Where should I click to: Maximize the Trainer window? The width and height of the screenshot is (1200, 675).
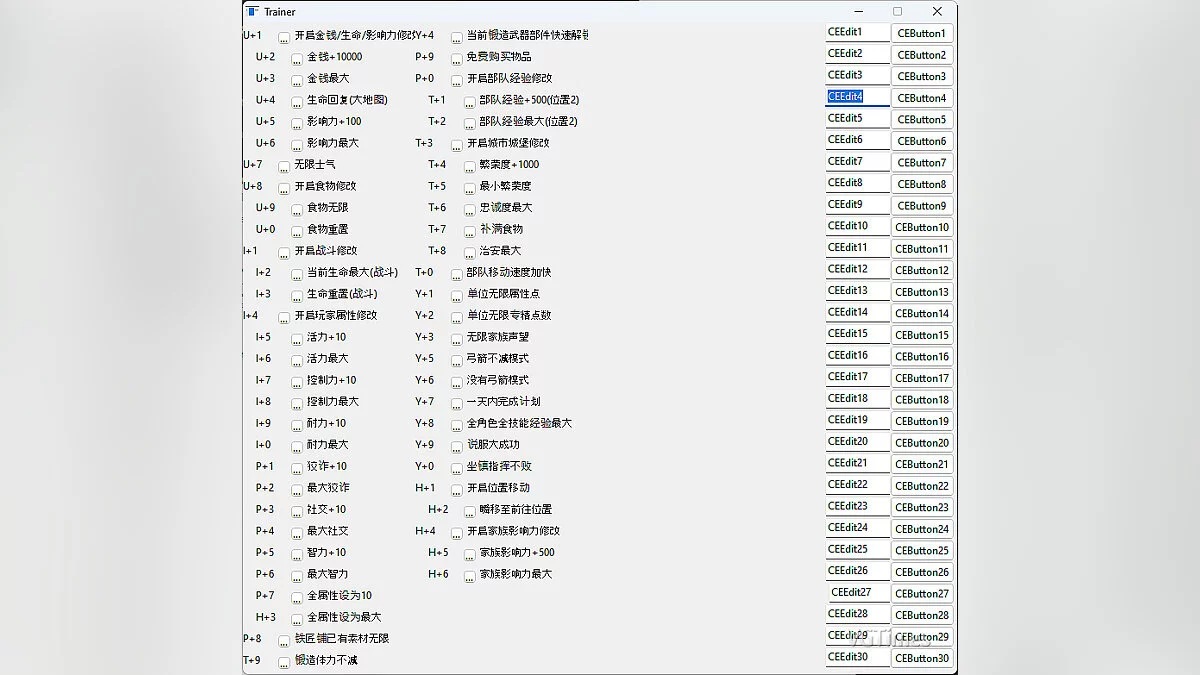coord(897,12)
